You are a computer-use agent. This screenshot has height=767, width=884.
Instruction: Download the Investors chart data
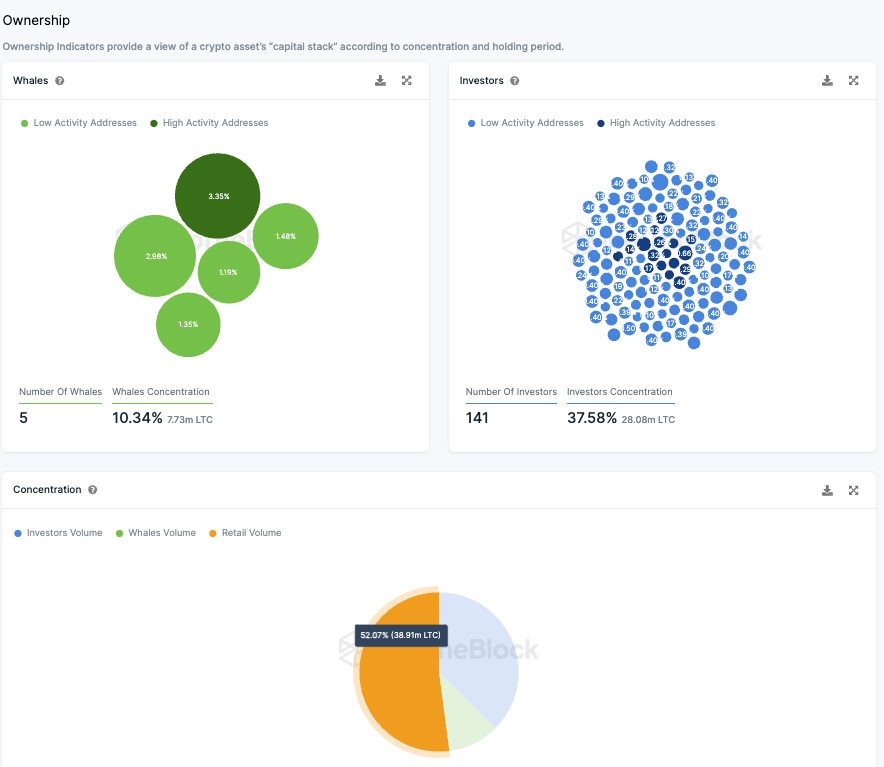pyautogui.click(x=827, y=81)
